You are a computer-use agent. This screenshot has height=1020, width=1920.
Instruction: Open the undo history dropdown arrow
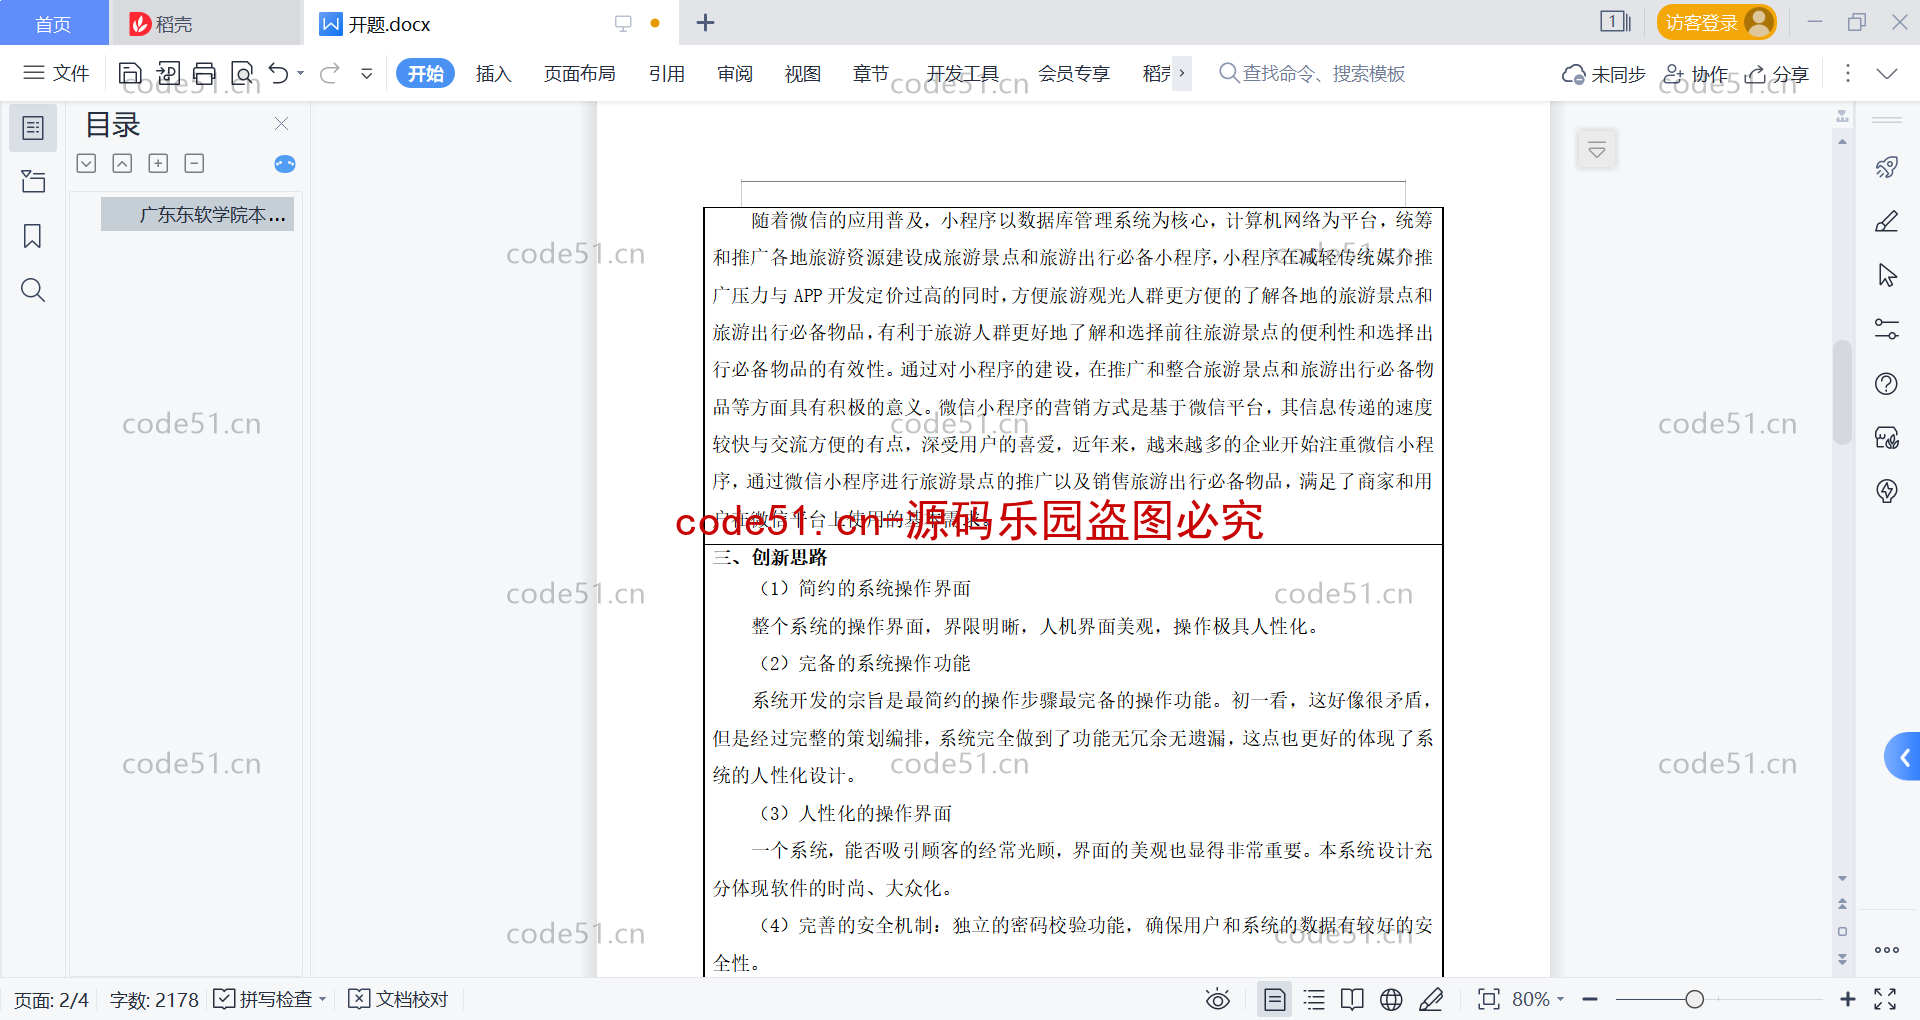pyautogui.click(x=301, y=73)
